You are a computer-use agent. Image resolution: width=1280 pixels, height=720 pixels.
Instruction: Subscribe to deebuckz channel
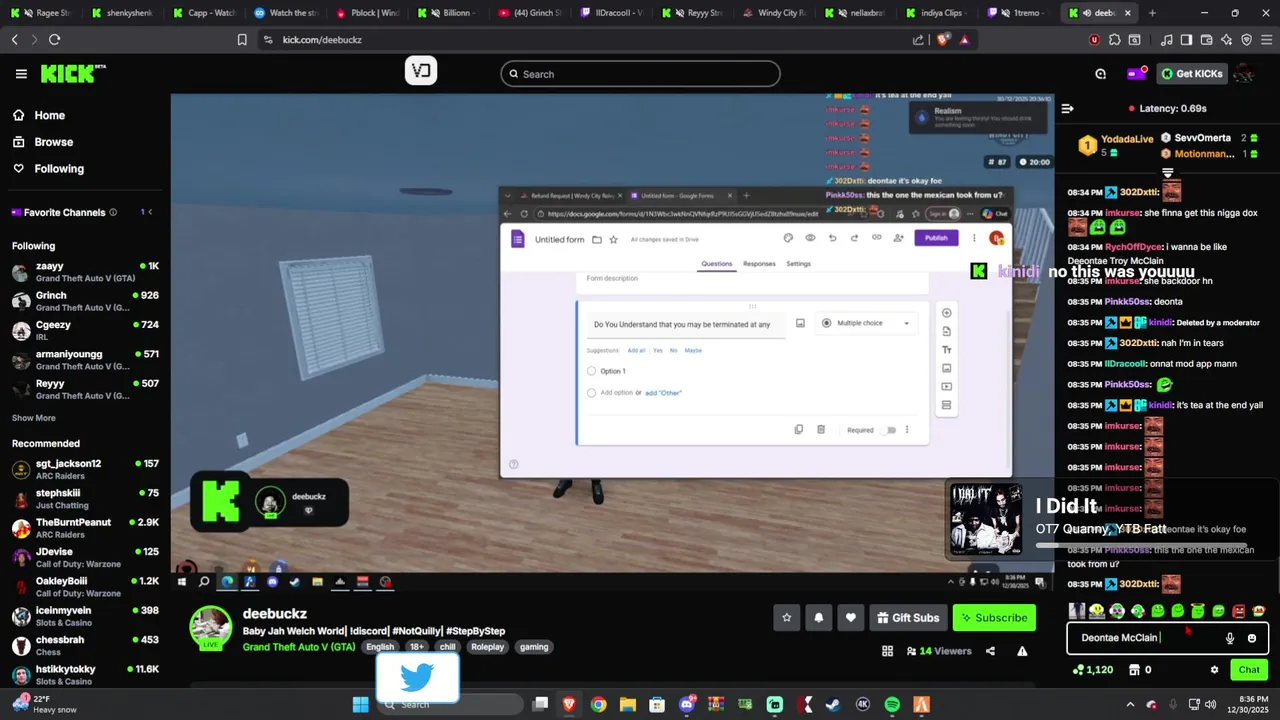pos(994,618)
